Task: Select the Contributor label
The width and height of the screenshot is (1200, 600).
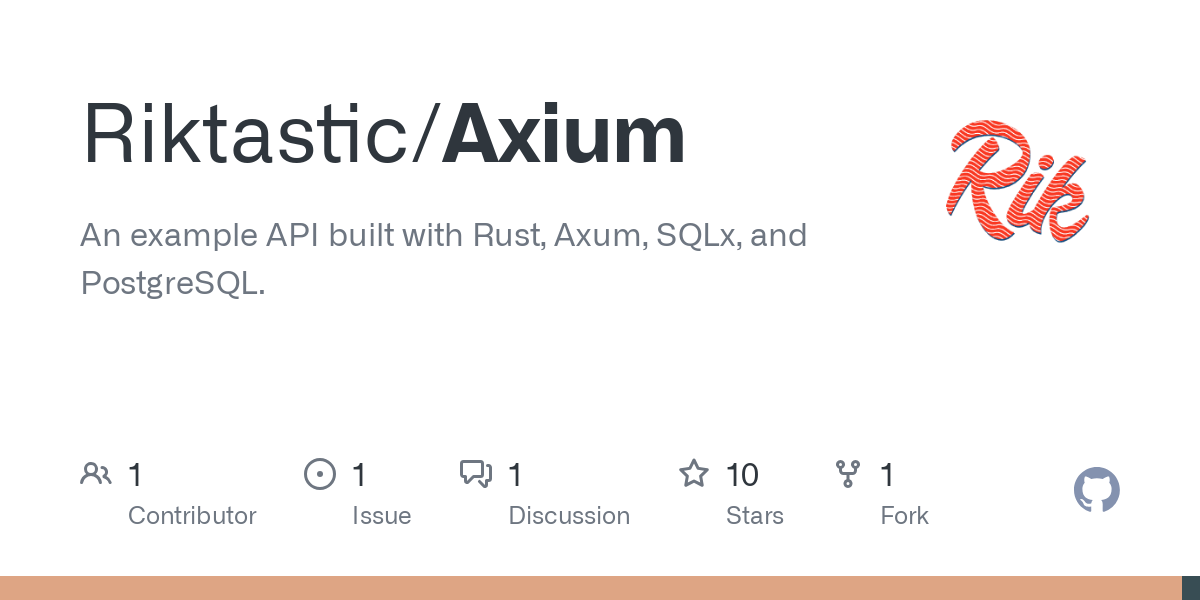Action: tap(192, 516)
